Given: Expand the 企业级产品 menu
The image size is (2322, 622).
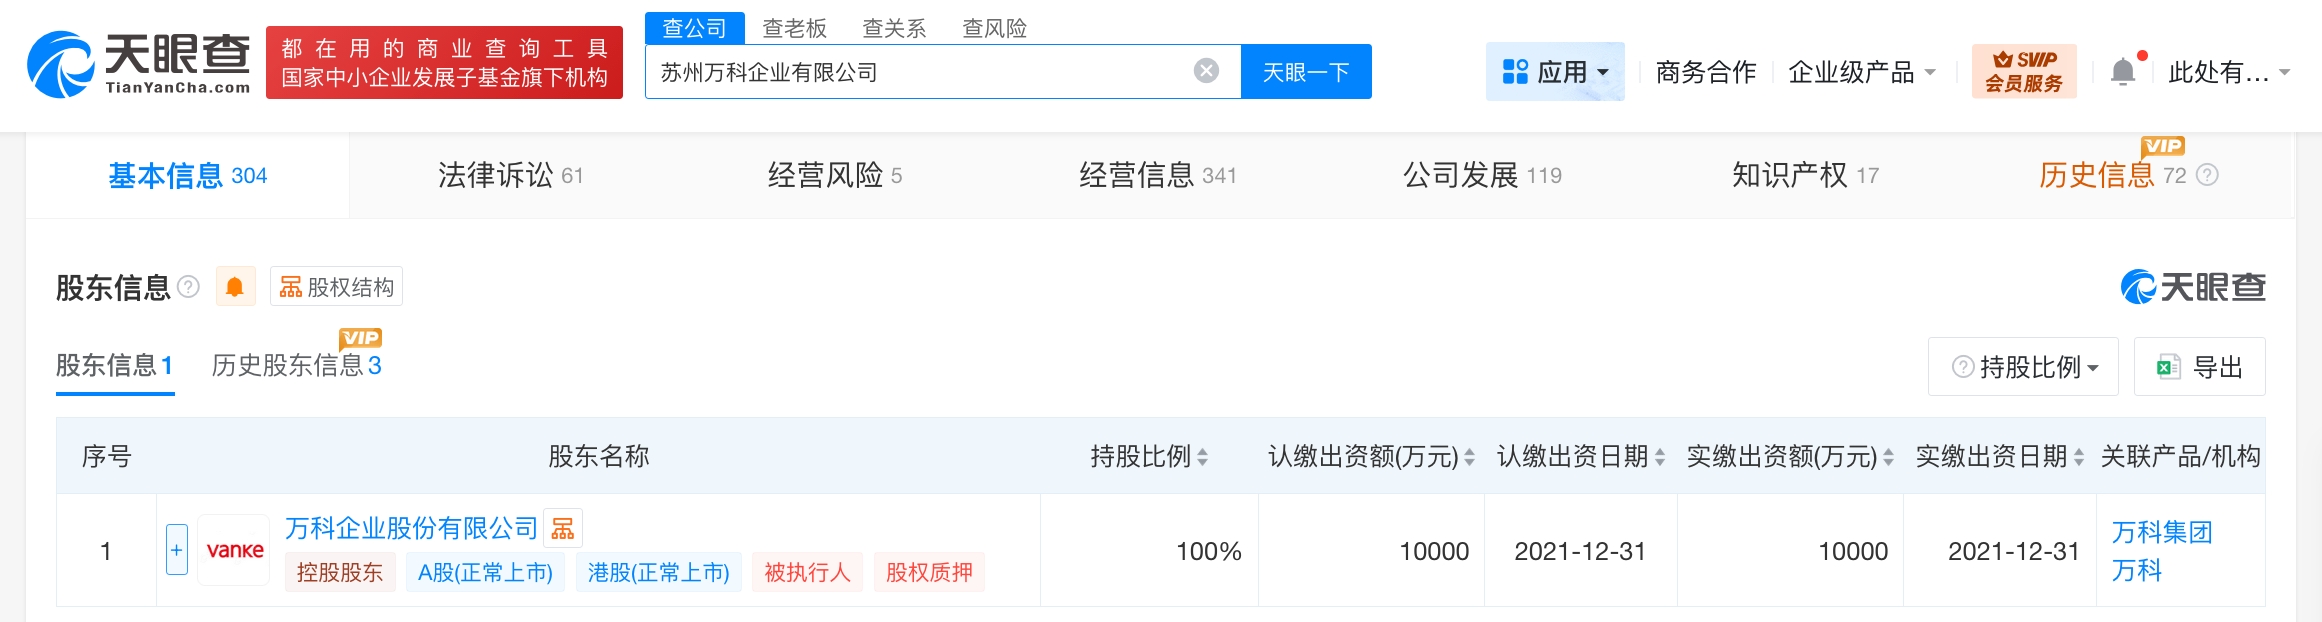Looking at the screenshot, I should pyautogui.click(x=1861, y=72).
